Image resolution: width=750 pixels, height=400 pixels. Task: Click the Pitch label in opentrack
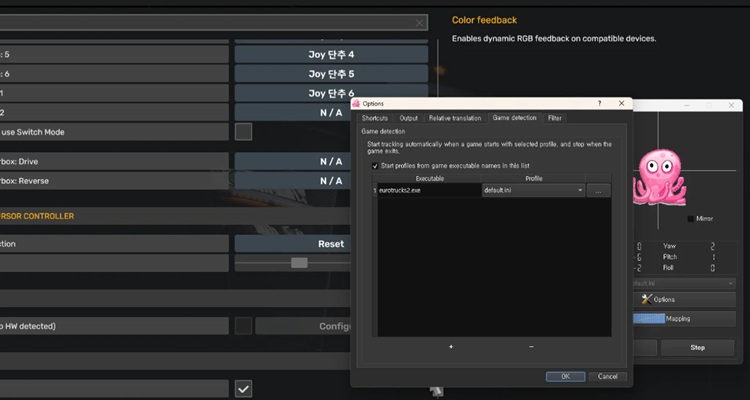click(670, 257)
